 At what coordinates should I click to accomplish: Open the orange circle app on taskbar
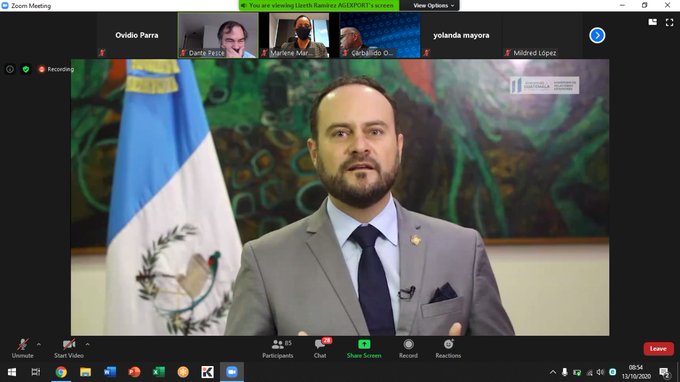[183, 372]
